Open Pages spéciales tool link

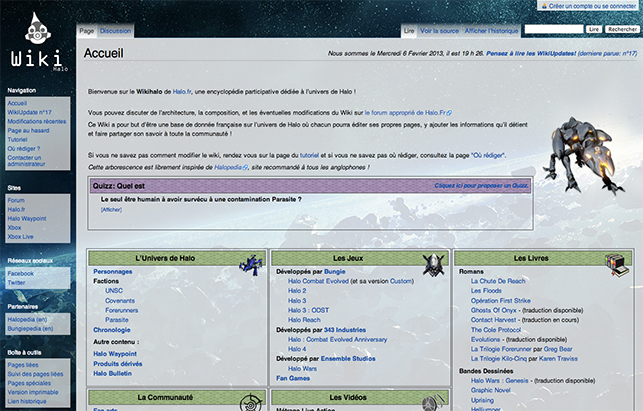[x=29, y=383]
